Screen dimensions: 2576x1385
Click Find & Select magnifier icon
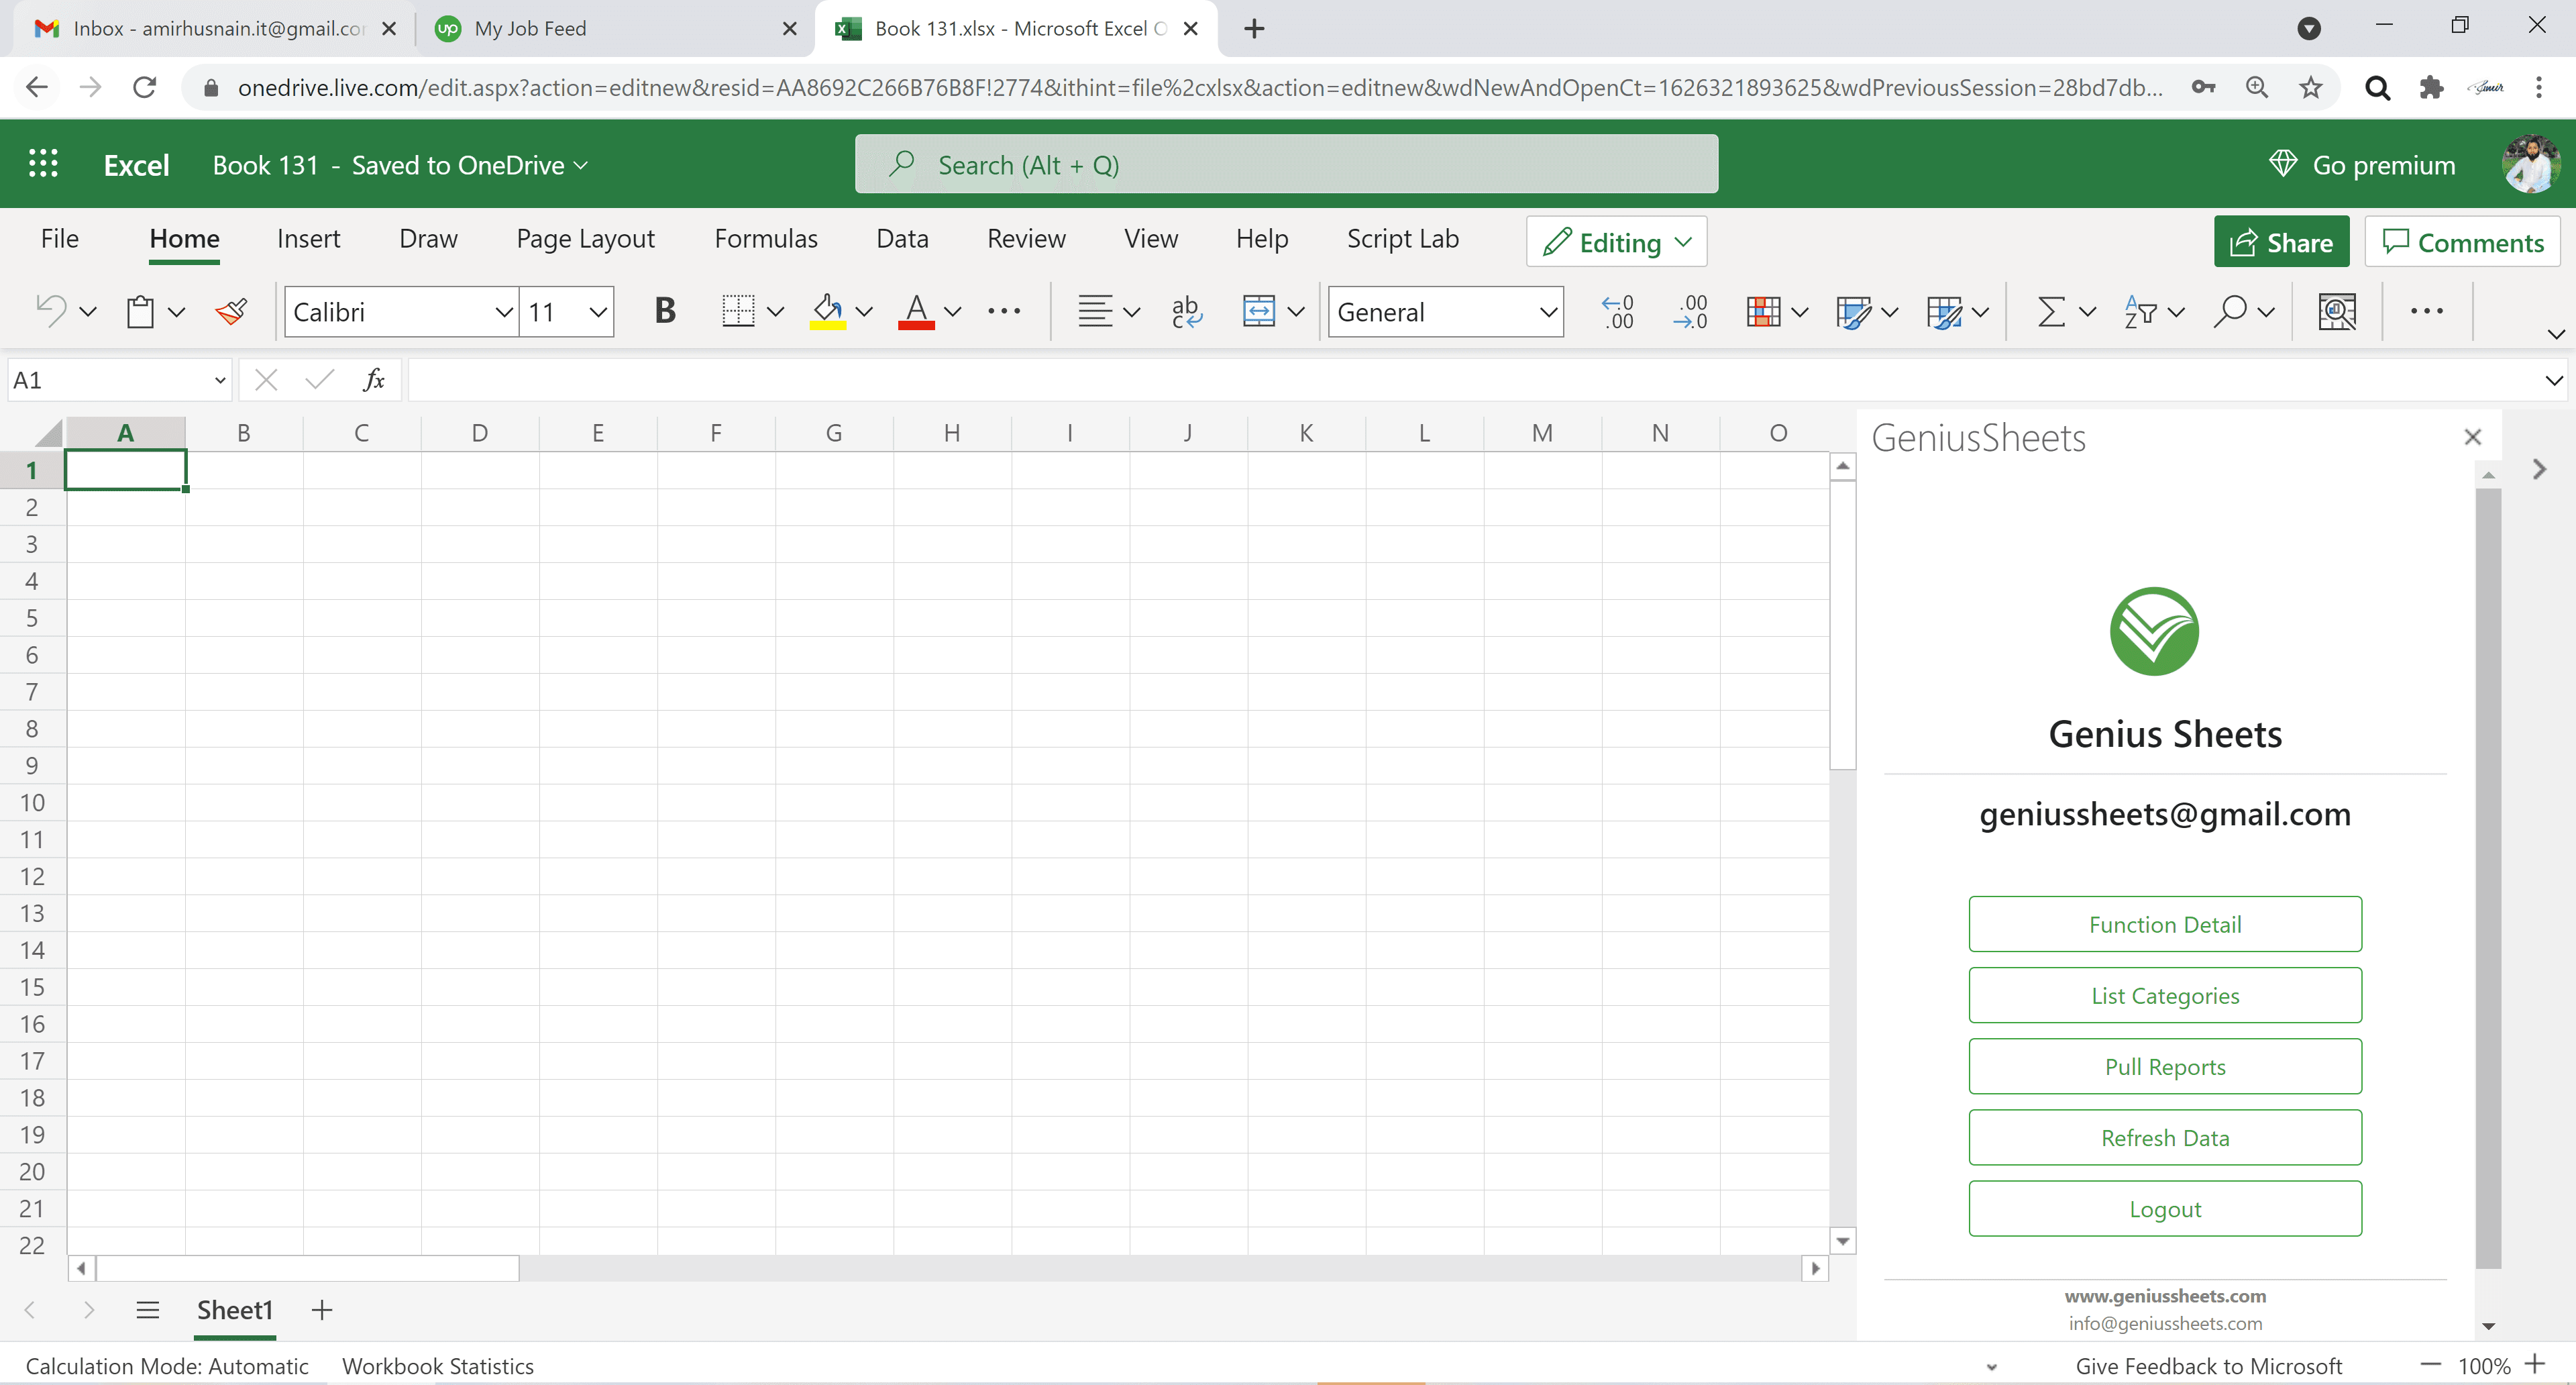click(x=2229, y=312)
